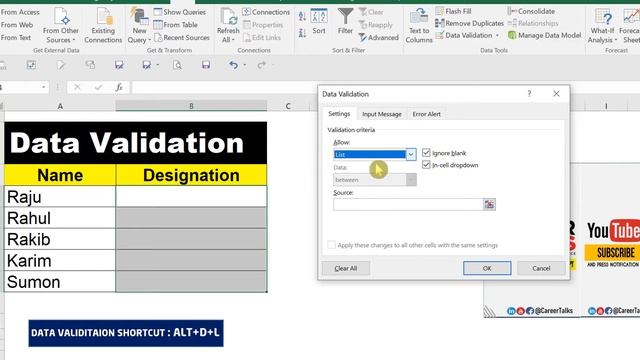Viewport: 640px width, 360px height.
Task: Toggle the Filter funnel
Action: [345, 21]
